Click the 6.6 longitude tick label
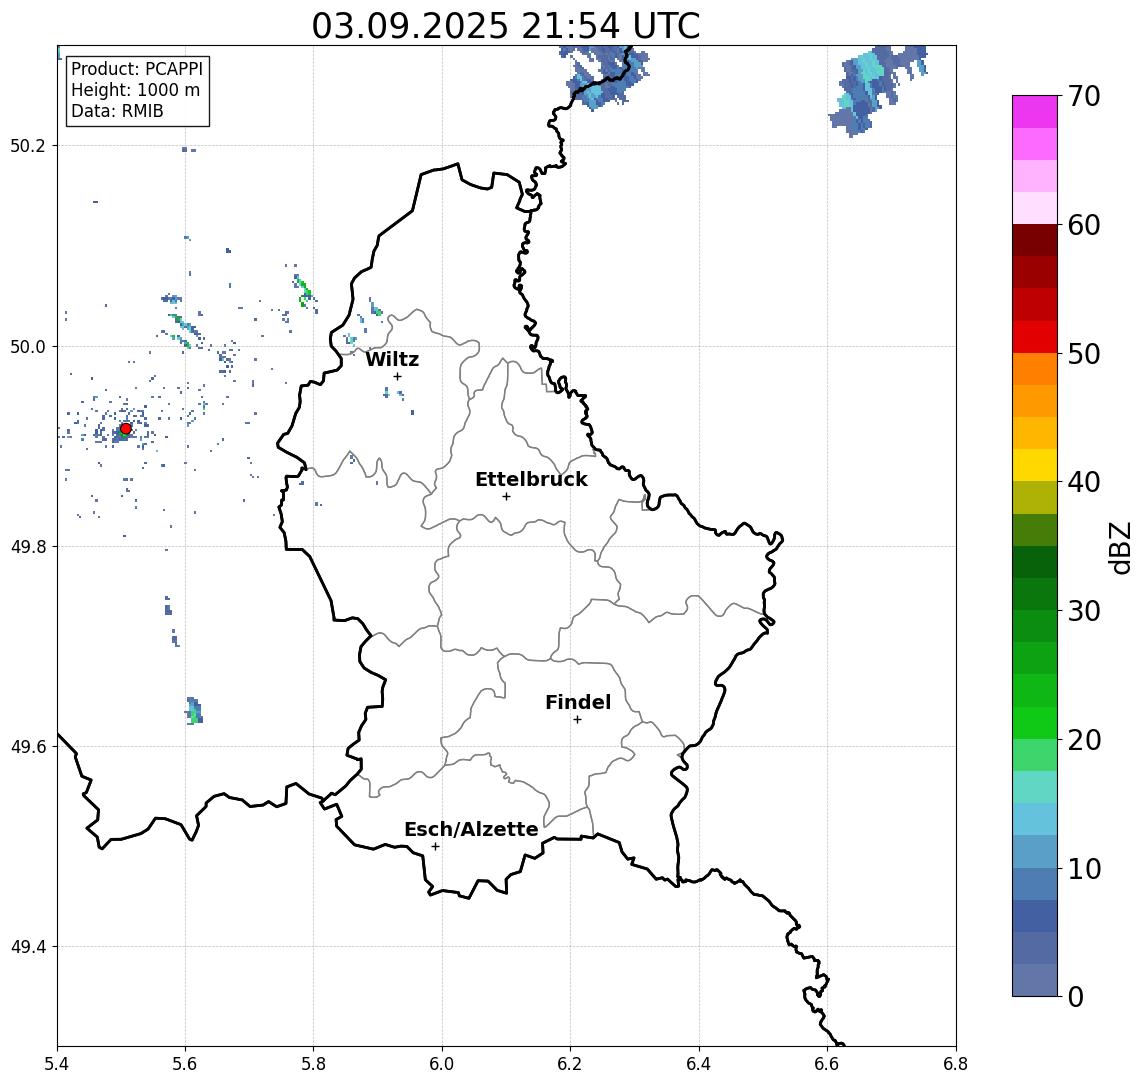 click(x=827, y=1064)
